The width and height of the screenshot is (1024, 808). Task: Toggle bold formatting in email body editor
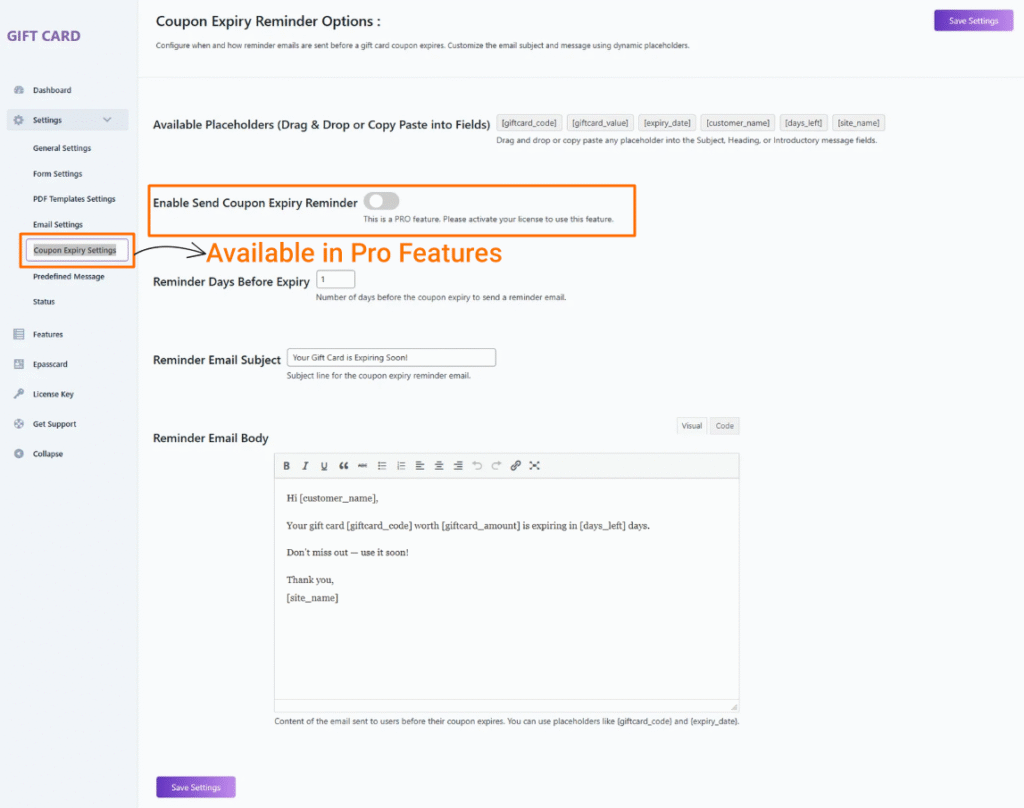click(287, 466)
